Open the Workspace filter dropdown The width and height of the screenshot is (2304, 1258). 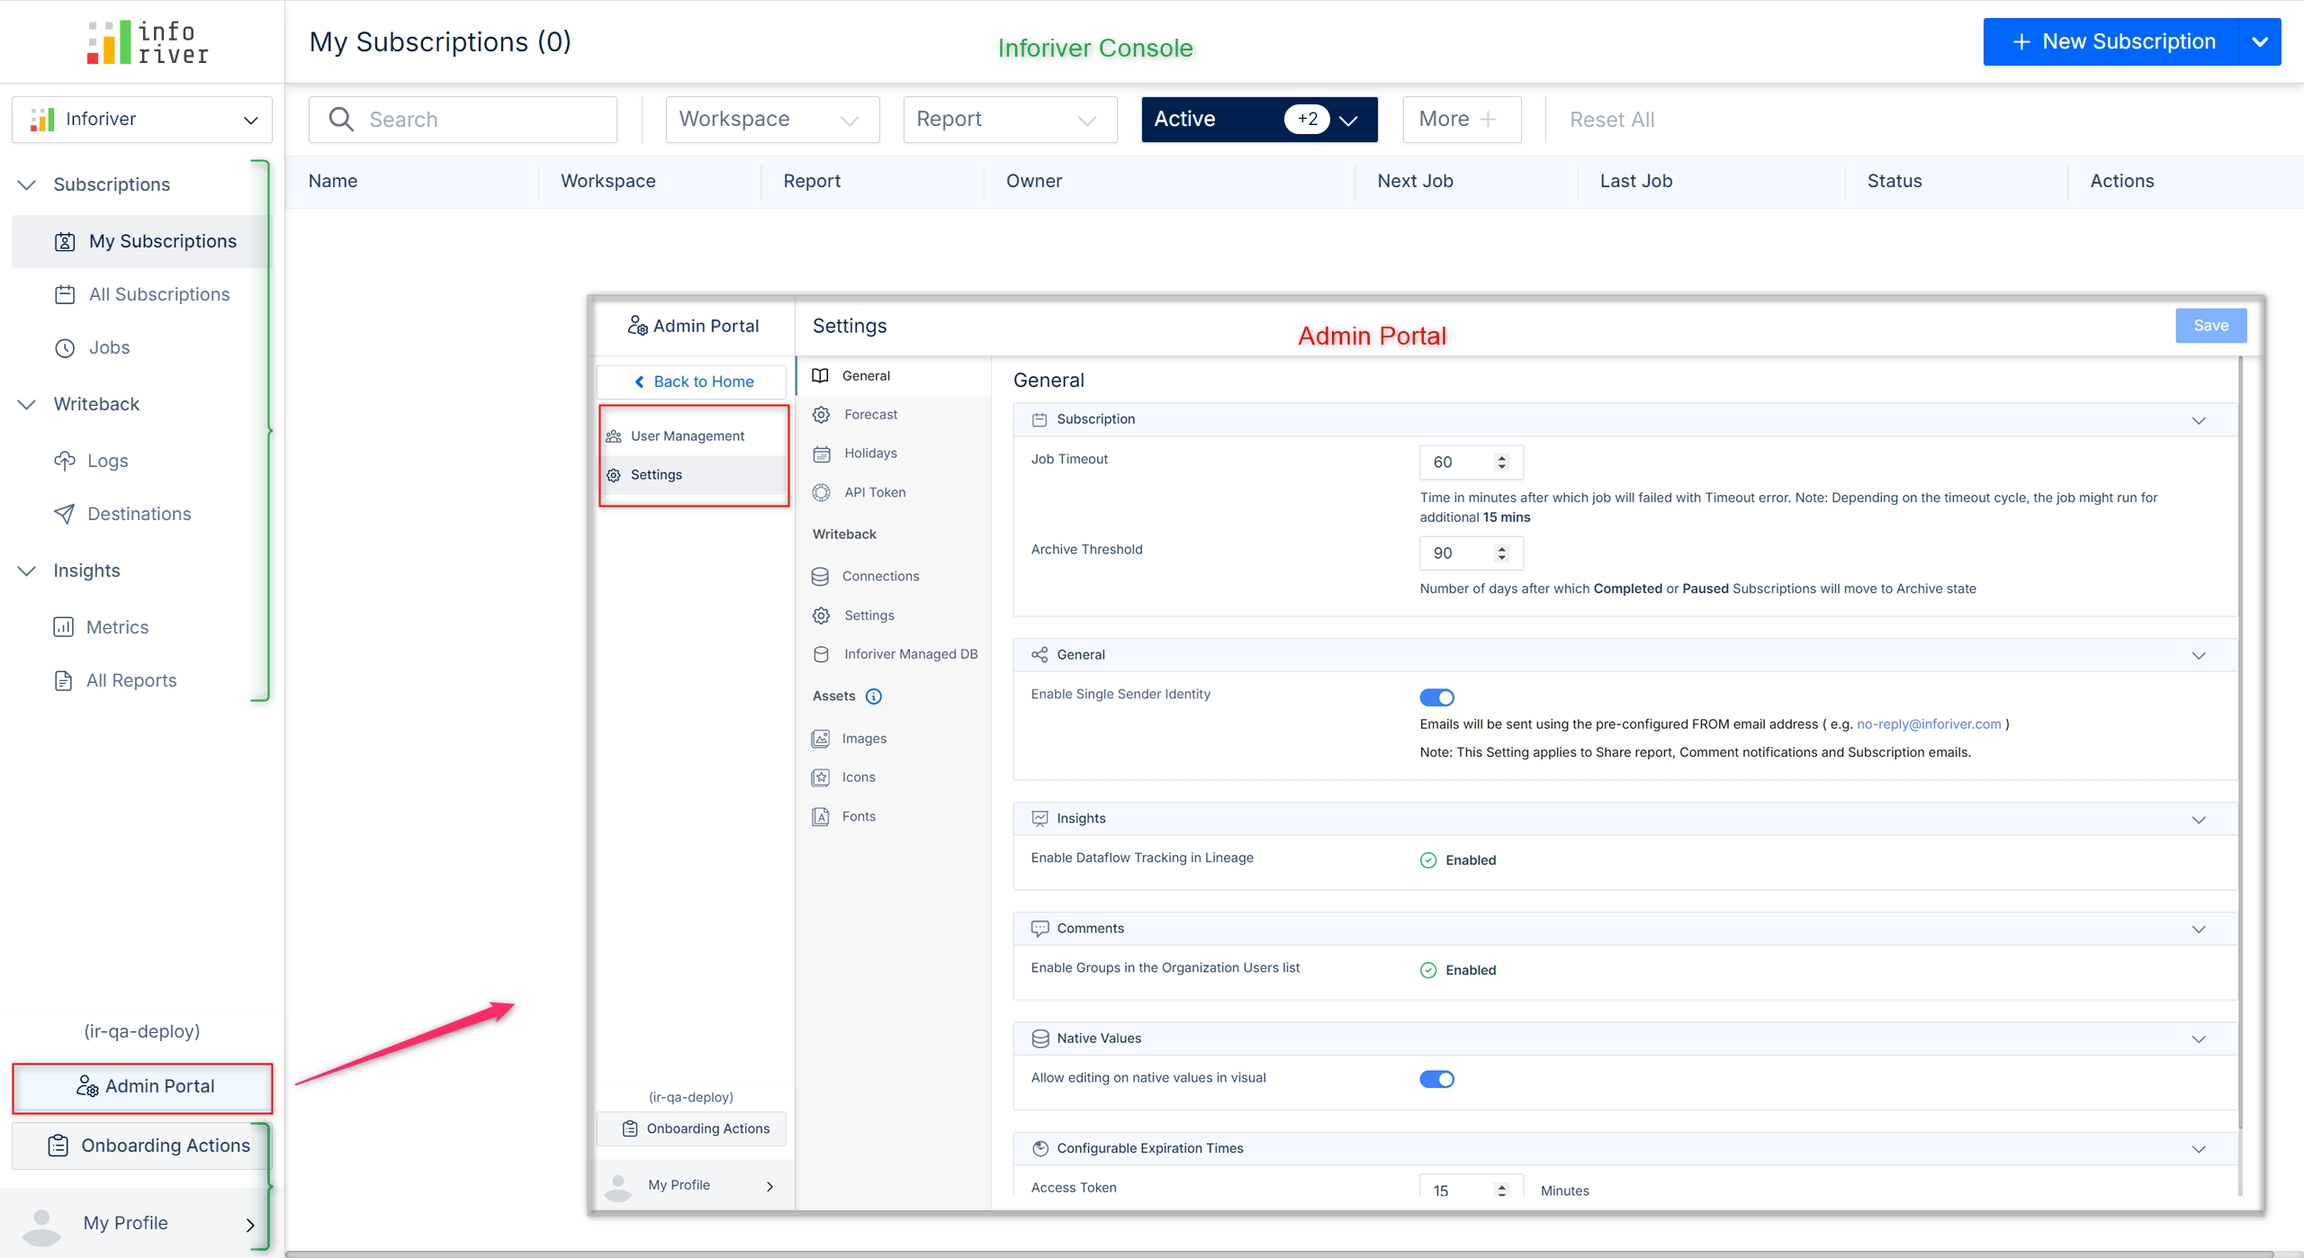click(772, 119)
